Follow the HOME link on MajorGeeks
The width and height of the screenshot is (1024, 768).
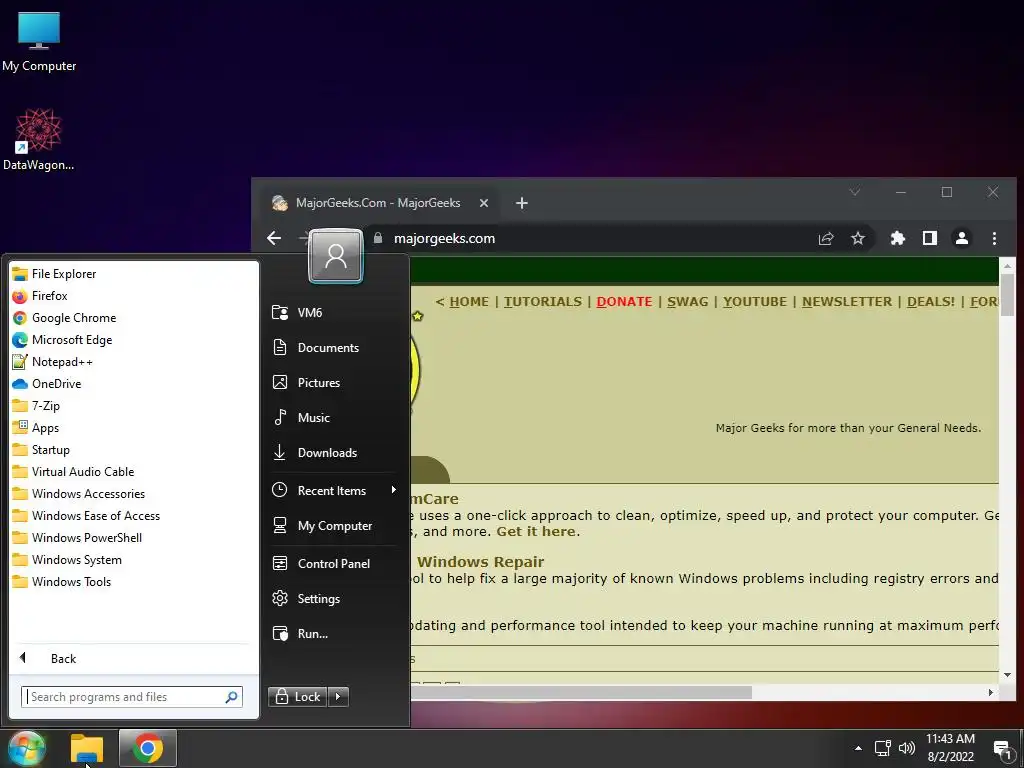(x=469, y=302)
